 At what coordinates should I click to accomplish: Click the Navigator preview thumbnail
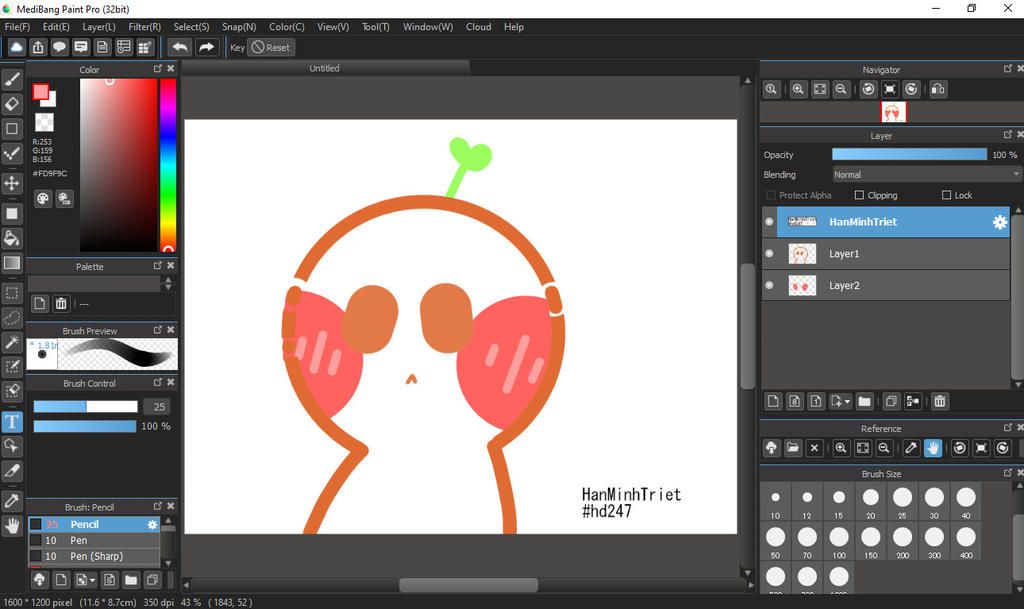(893, 112)
